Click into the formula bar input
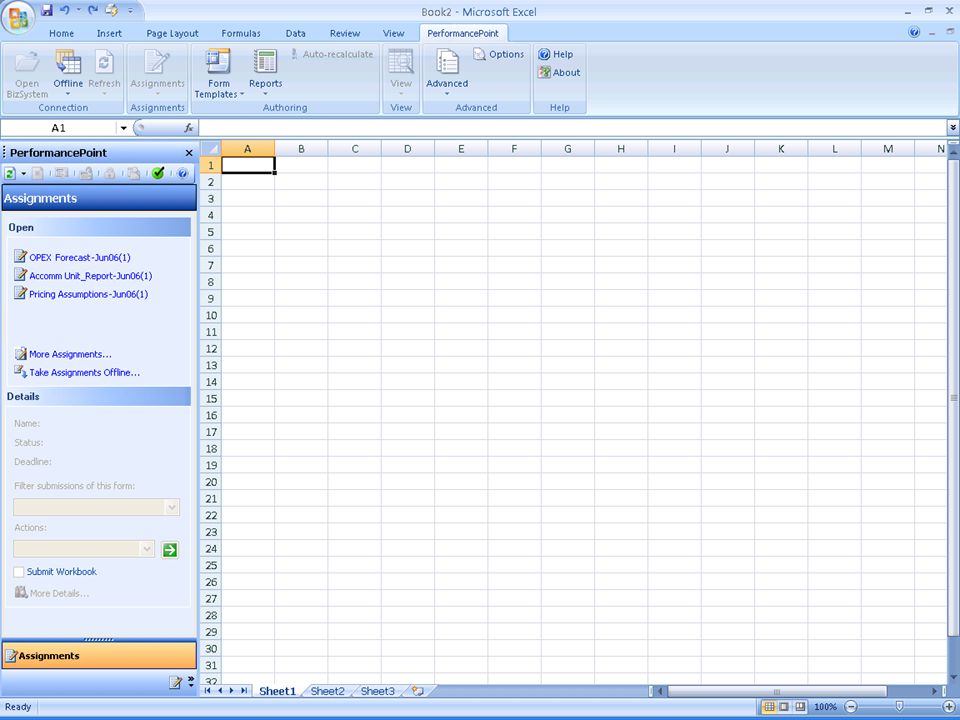This screenshot has height=720, width=960. click(572, 127)
